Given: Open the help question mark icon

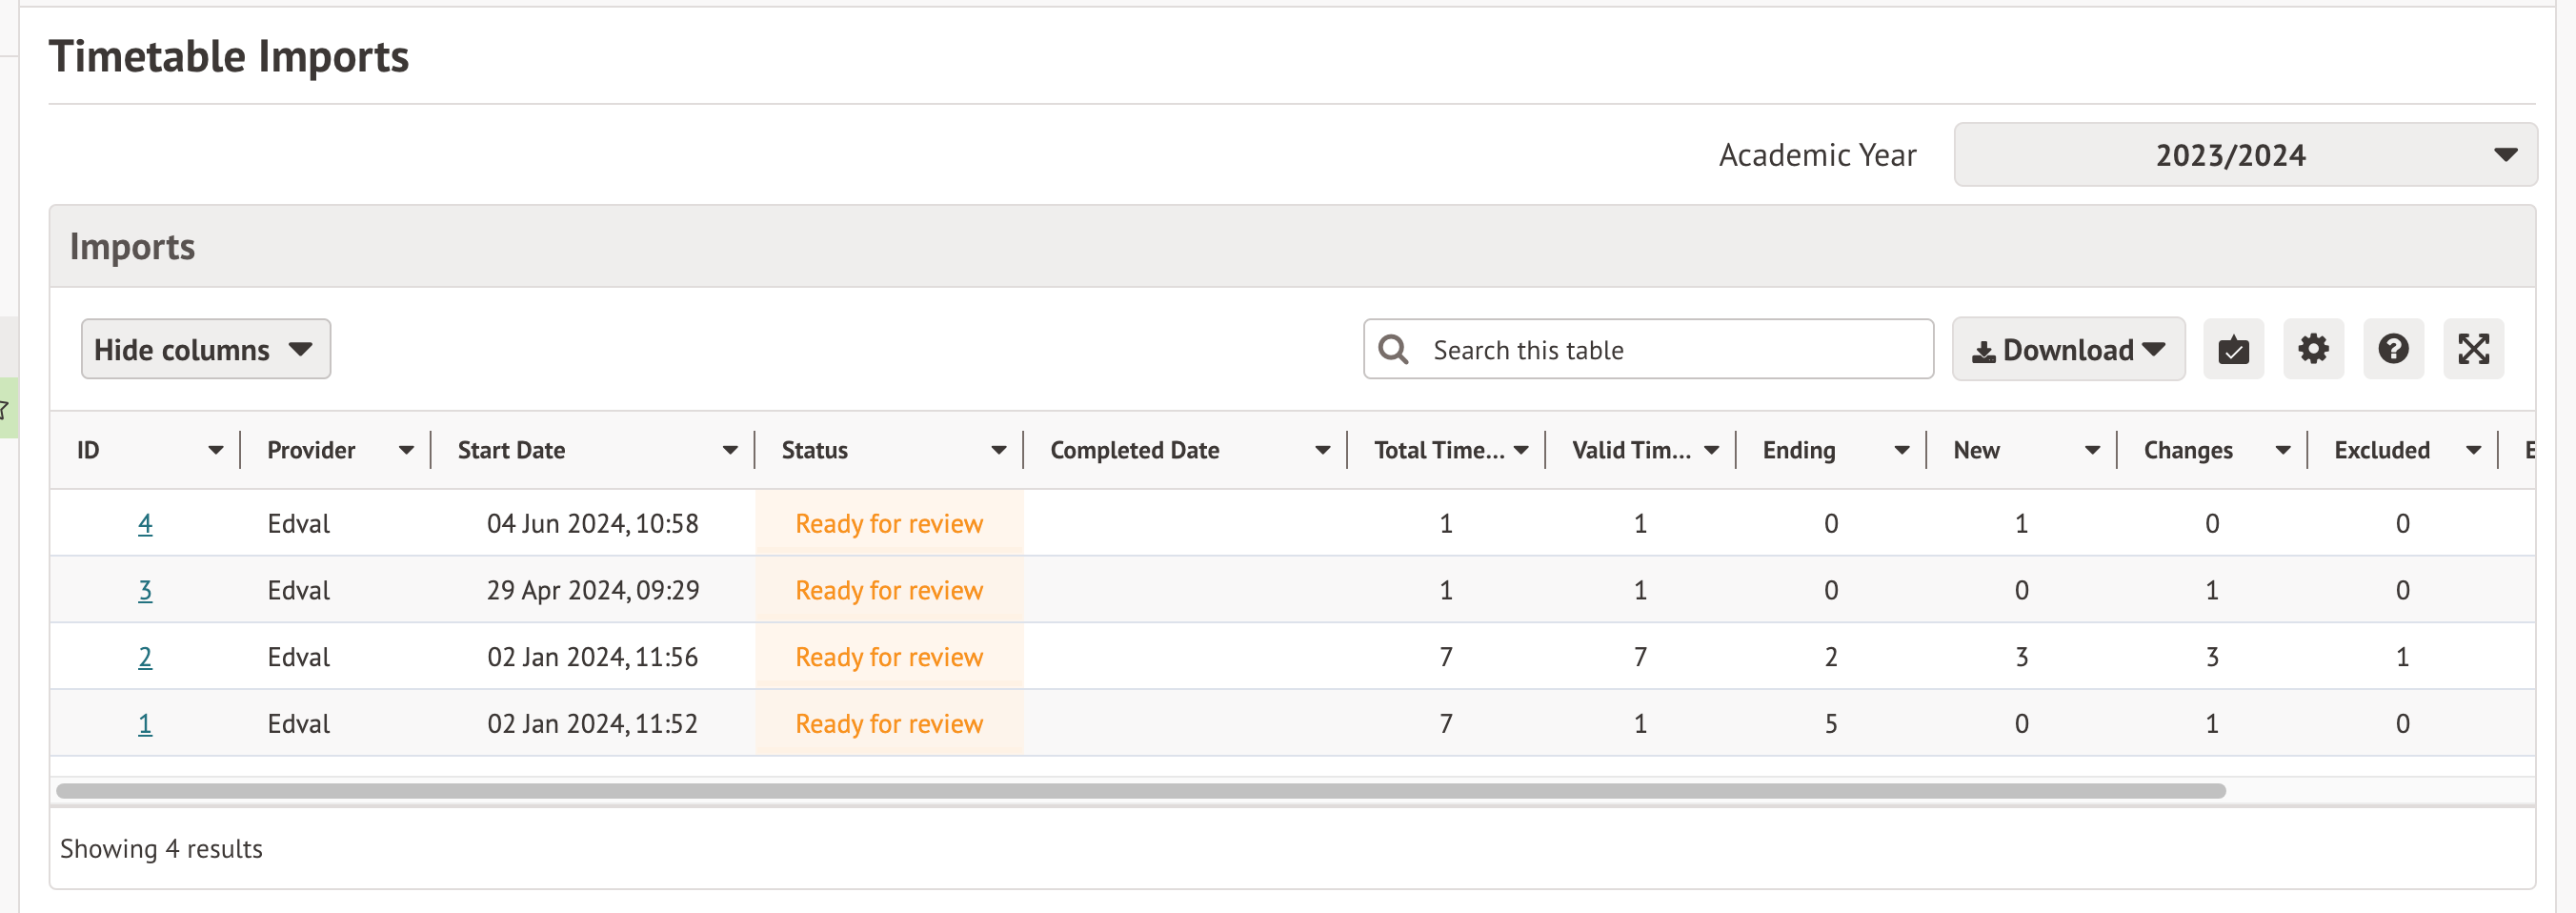Looking at the screenshot, I should pyautogui.click(x=2392, y=349).
